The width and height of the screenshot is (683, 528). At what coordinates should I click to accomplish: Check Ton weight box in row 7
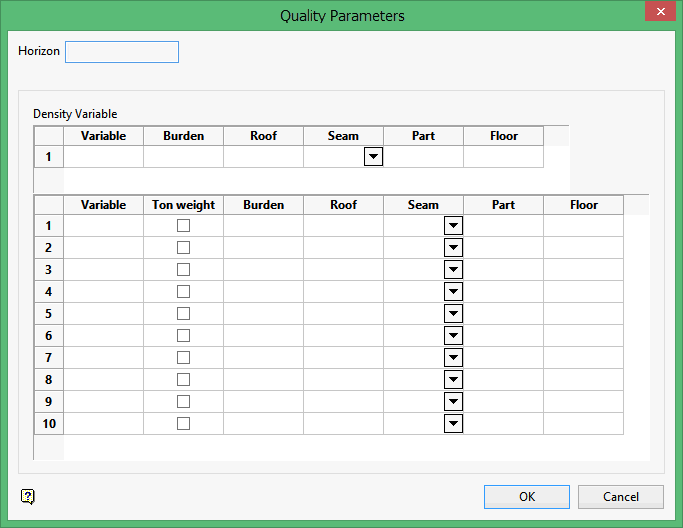point(183,358)
